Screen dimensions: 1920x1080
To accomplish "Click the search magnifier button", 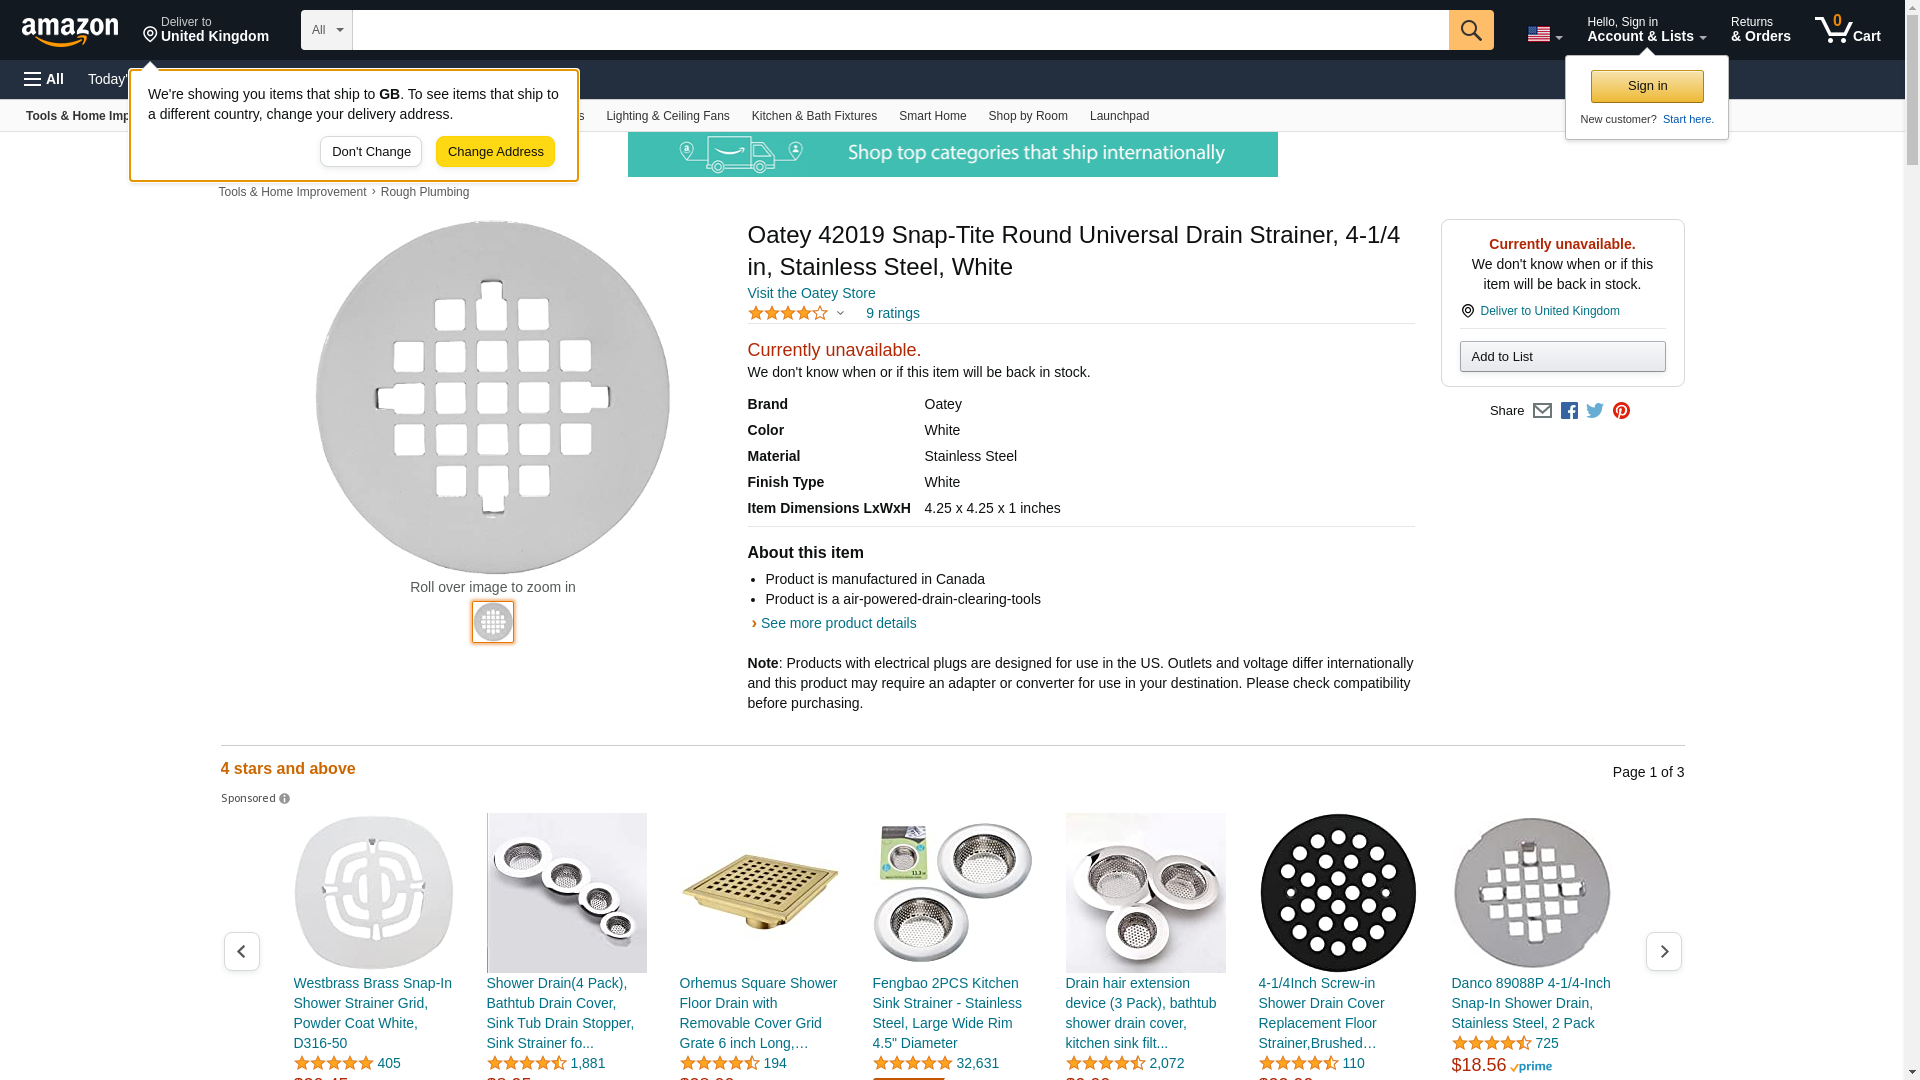I will click(1471, 30).
